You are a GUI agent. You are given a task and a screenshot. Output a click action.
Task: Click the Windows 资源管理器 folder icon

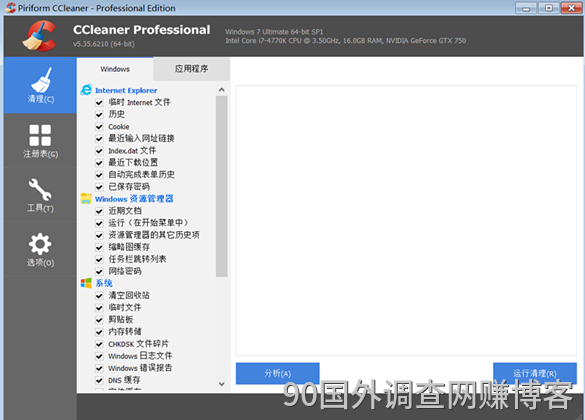pos(86,198)
